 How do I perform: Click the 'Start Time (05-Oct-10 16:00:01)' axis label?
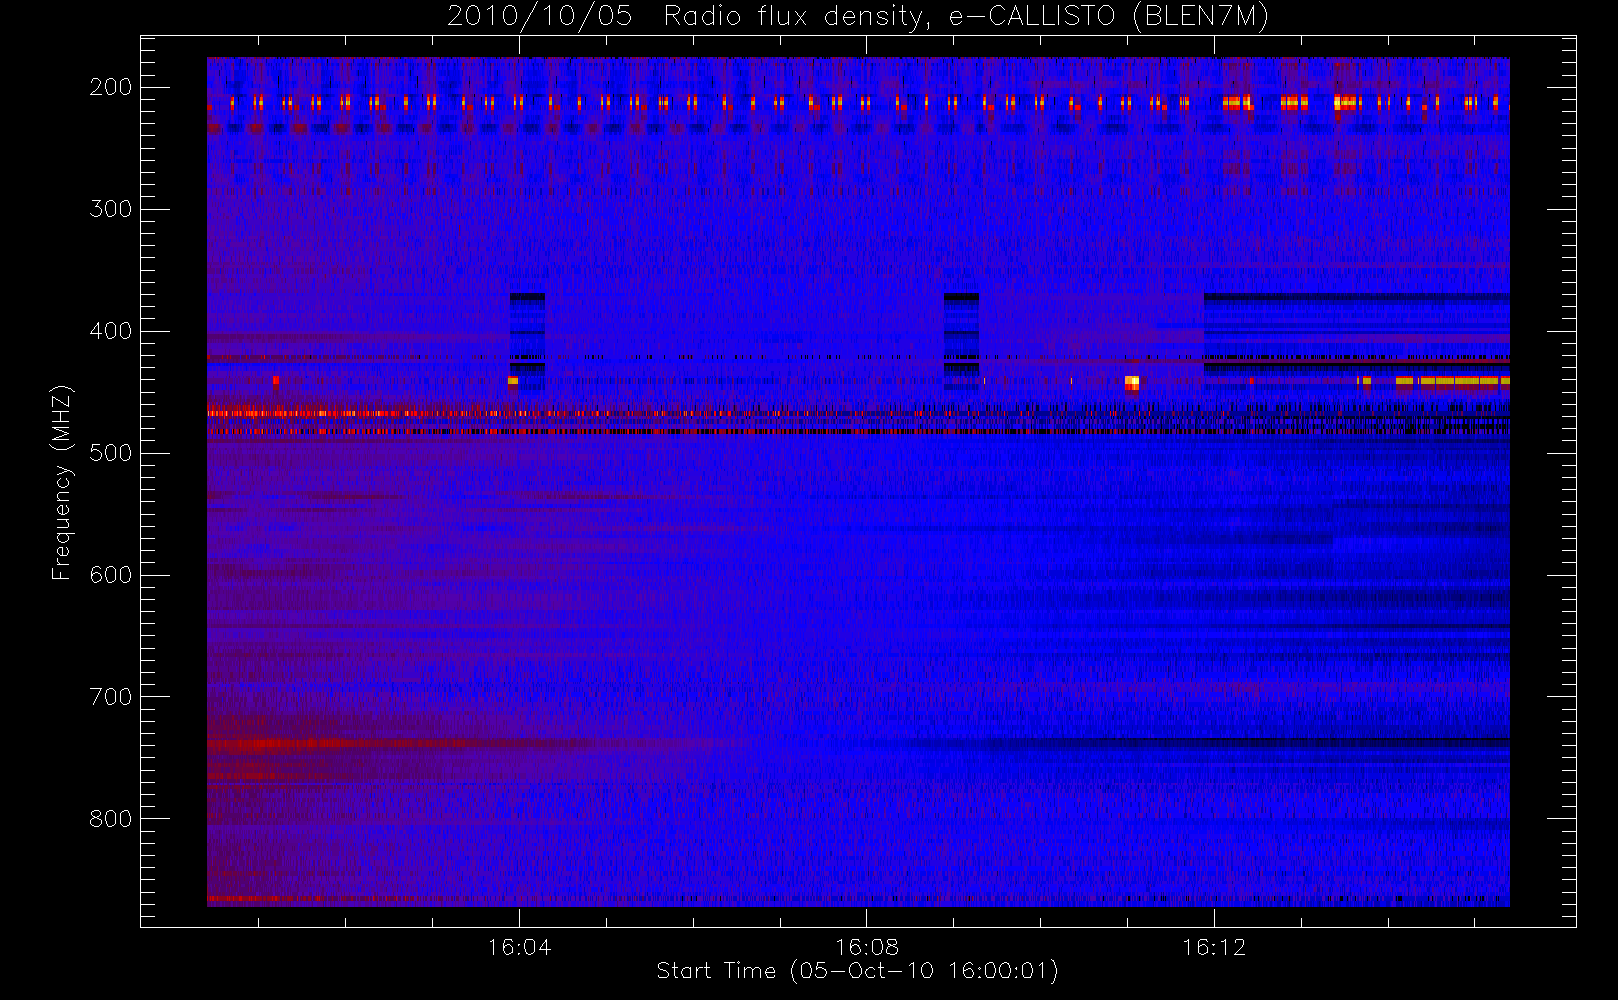pos(857,970)
